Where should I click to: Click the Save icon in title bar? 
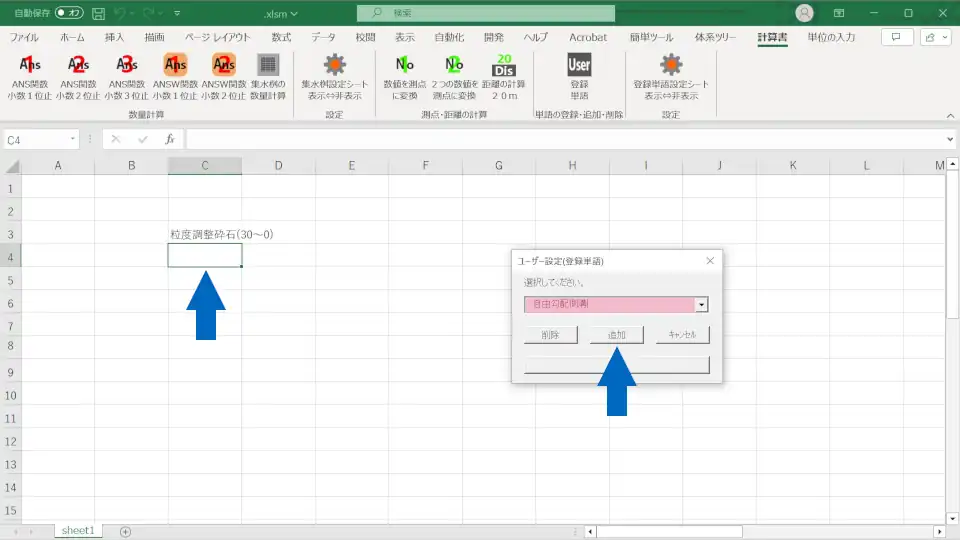[x=98, y=13]
